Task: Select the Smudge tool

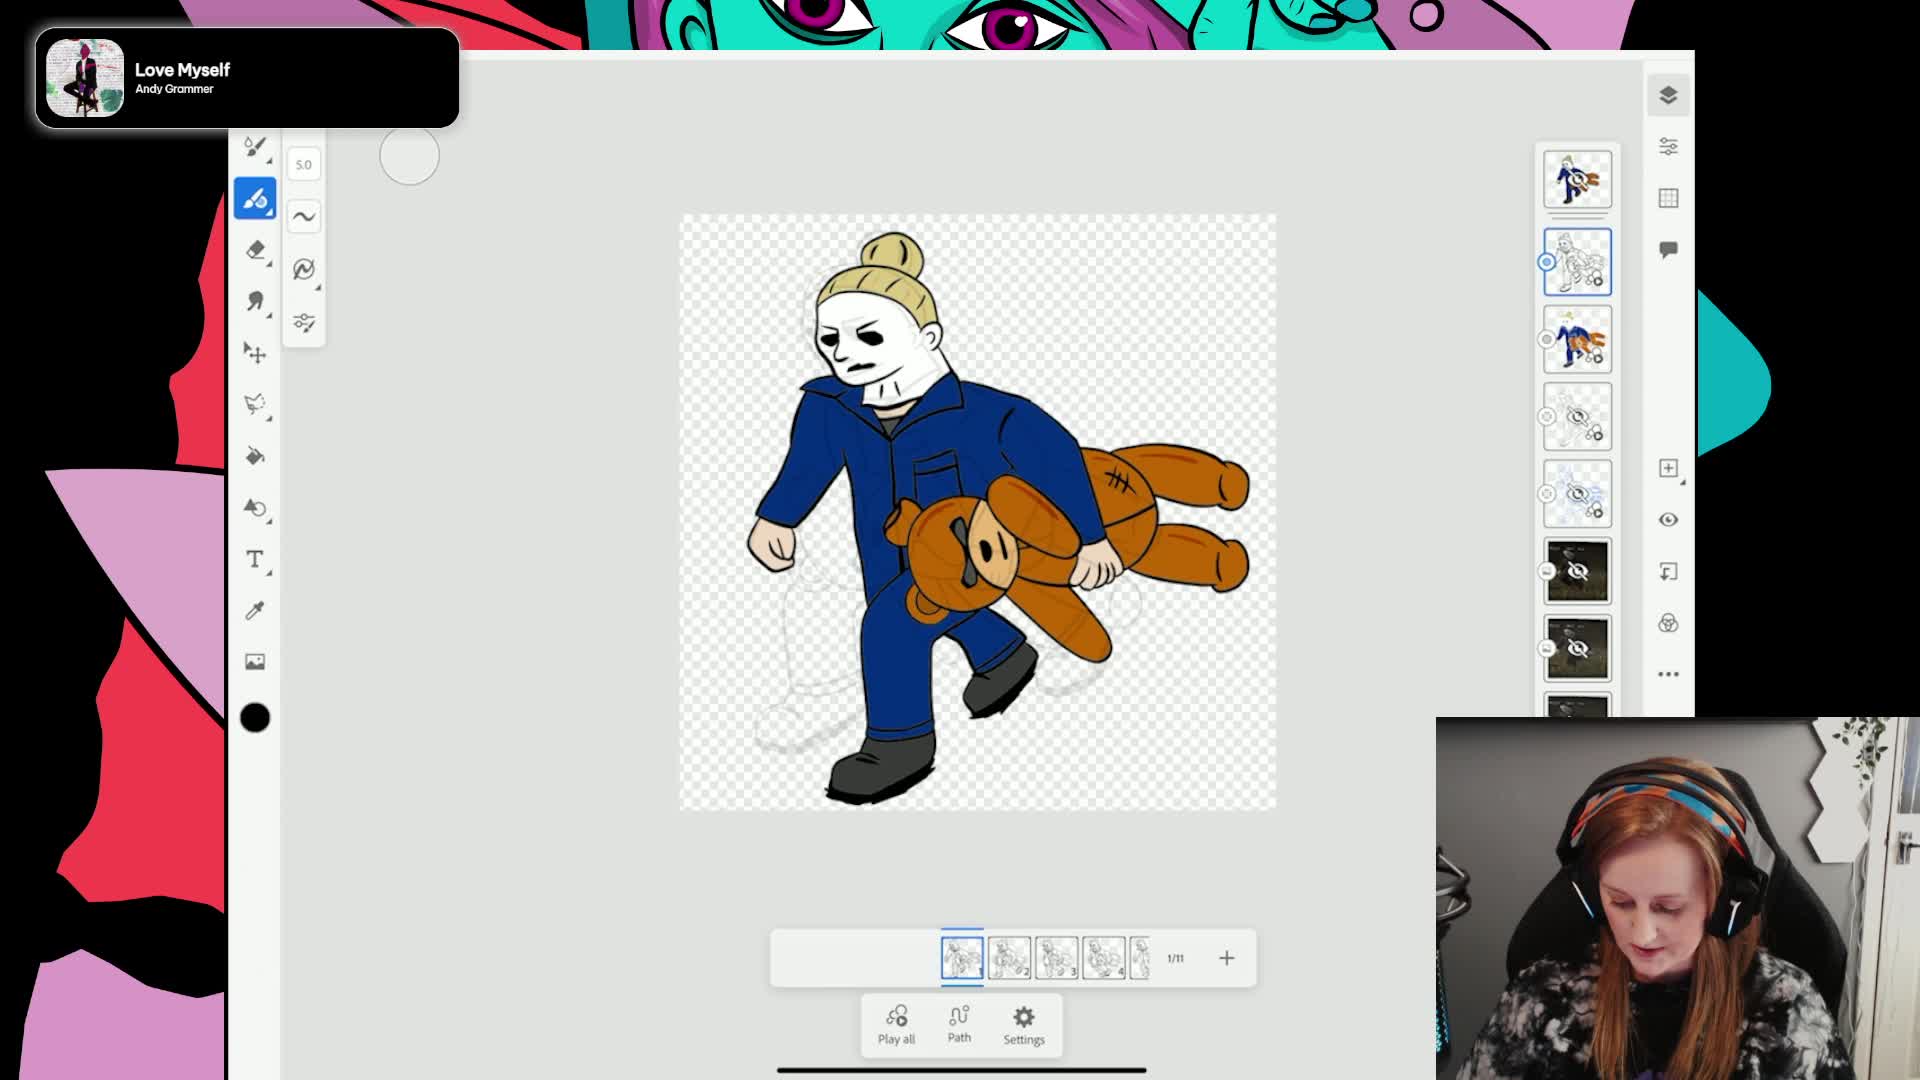Action: point(255,301)
